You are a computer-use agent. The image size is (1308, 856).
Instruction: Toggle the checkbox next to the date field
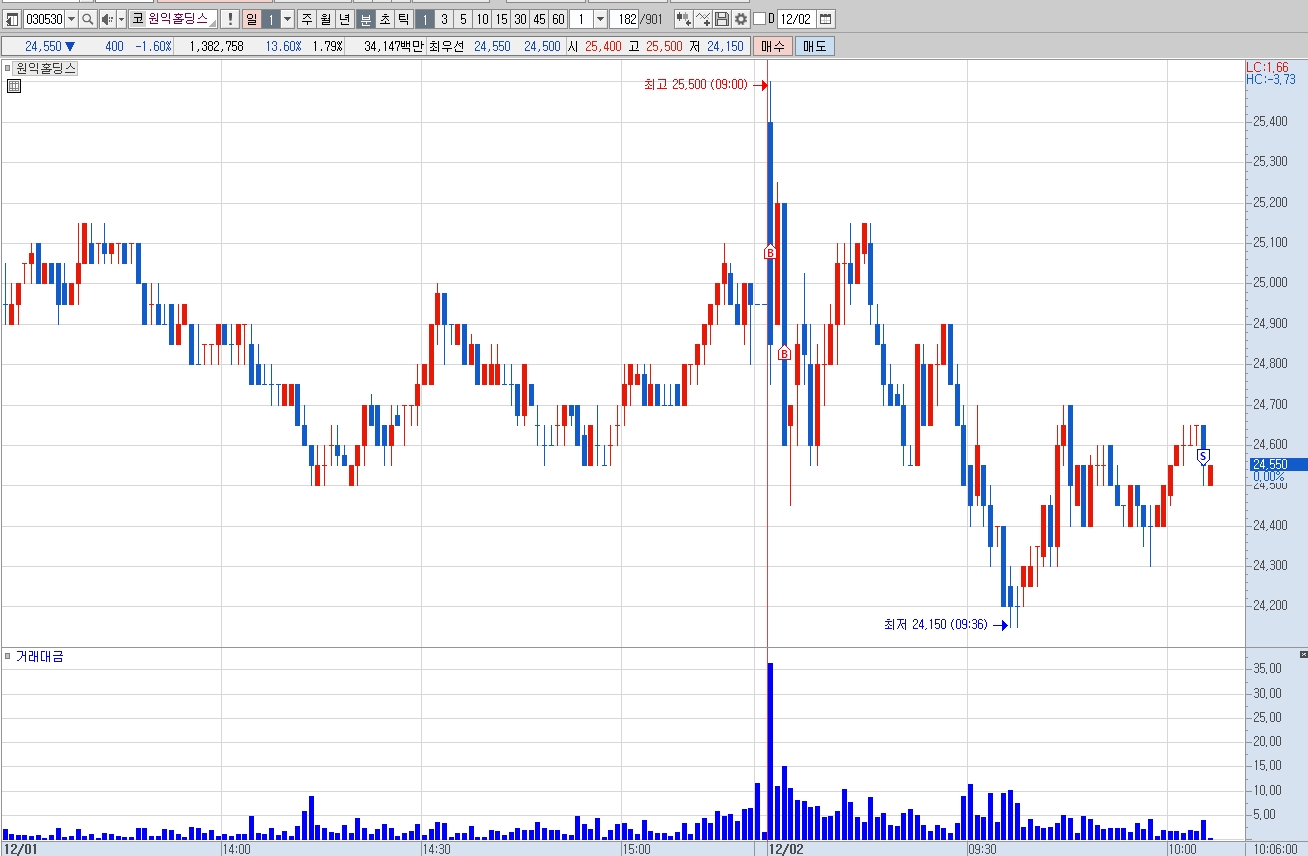click(759, 19)
